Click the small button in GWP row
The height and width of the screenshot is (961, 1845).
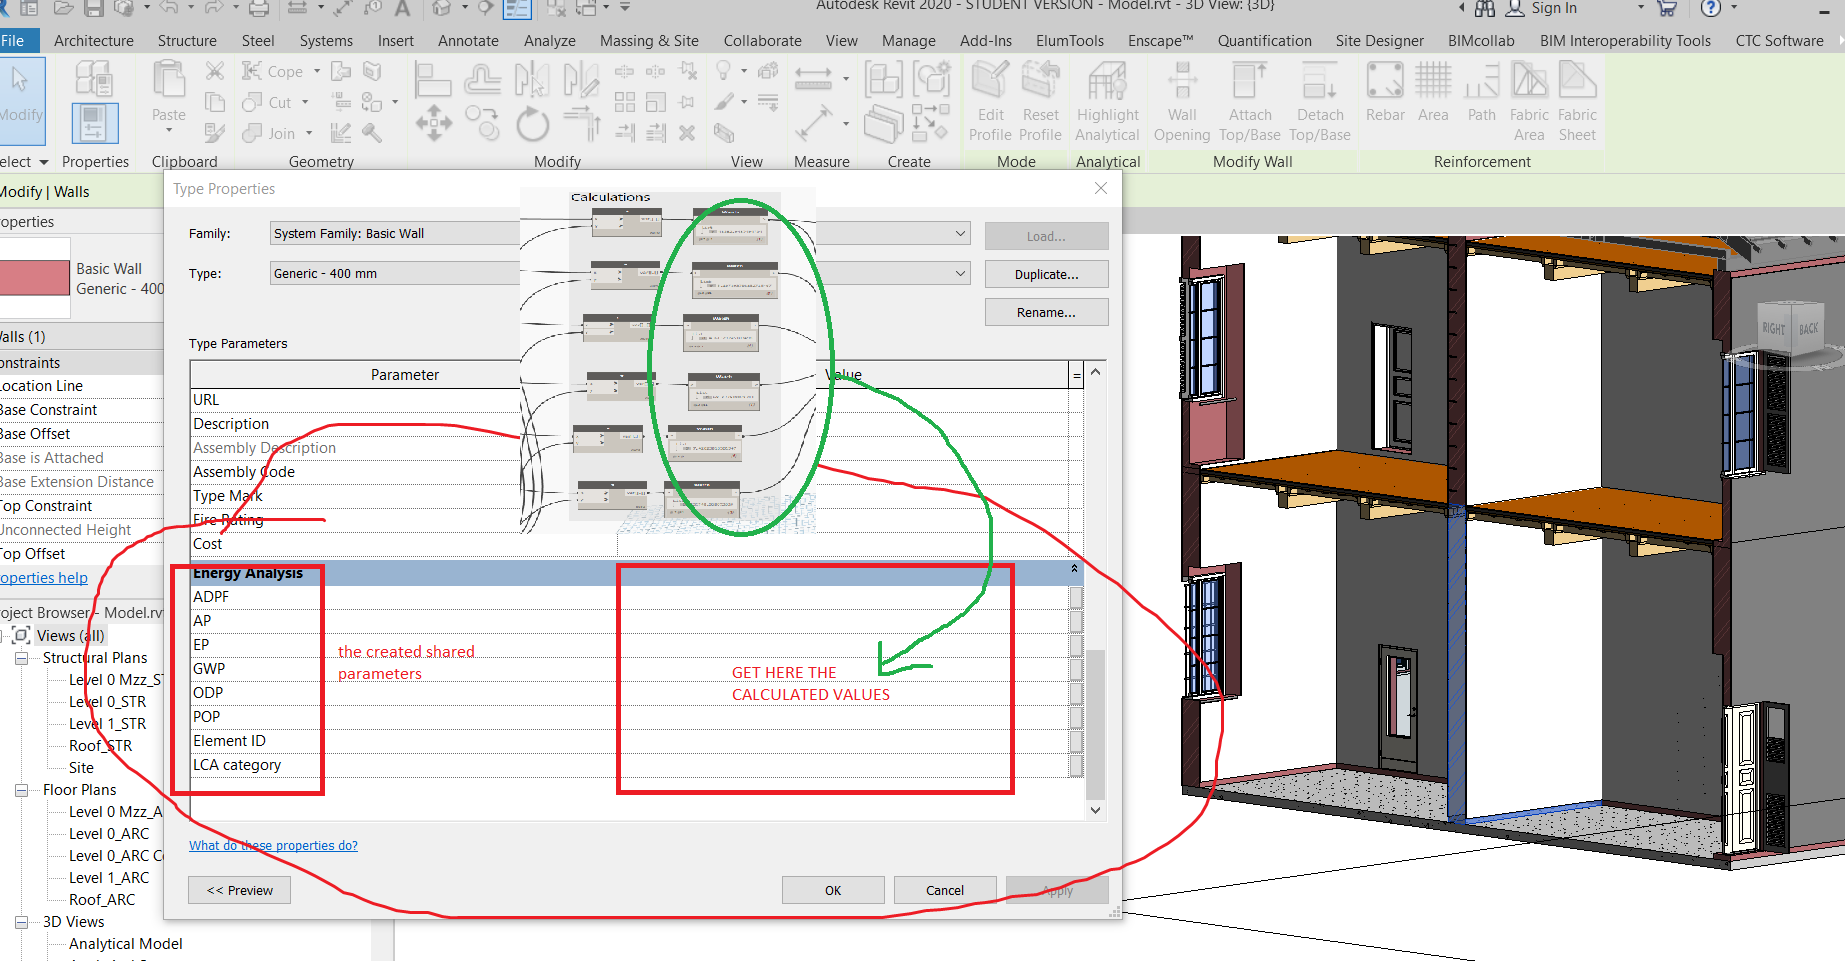click(1076, 669)
